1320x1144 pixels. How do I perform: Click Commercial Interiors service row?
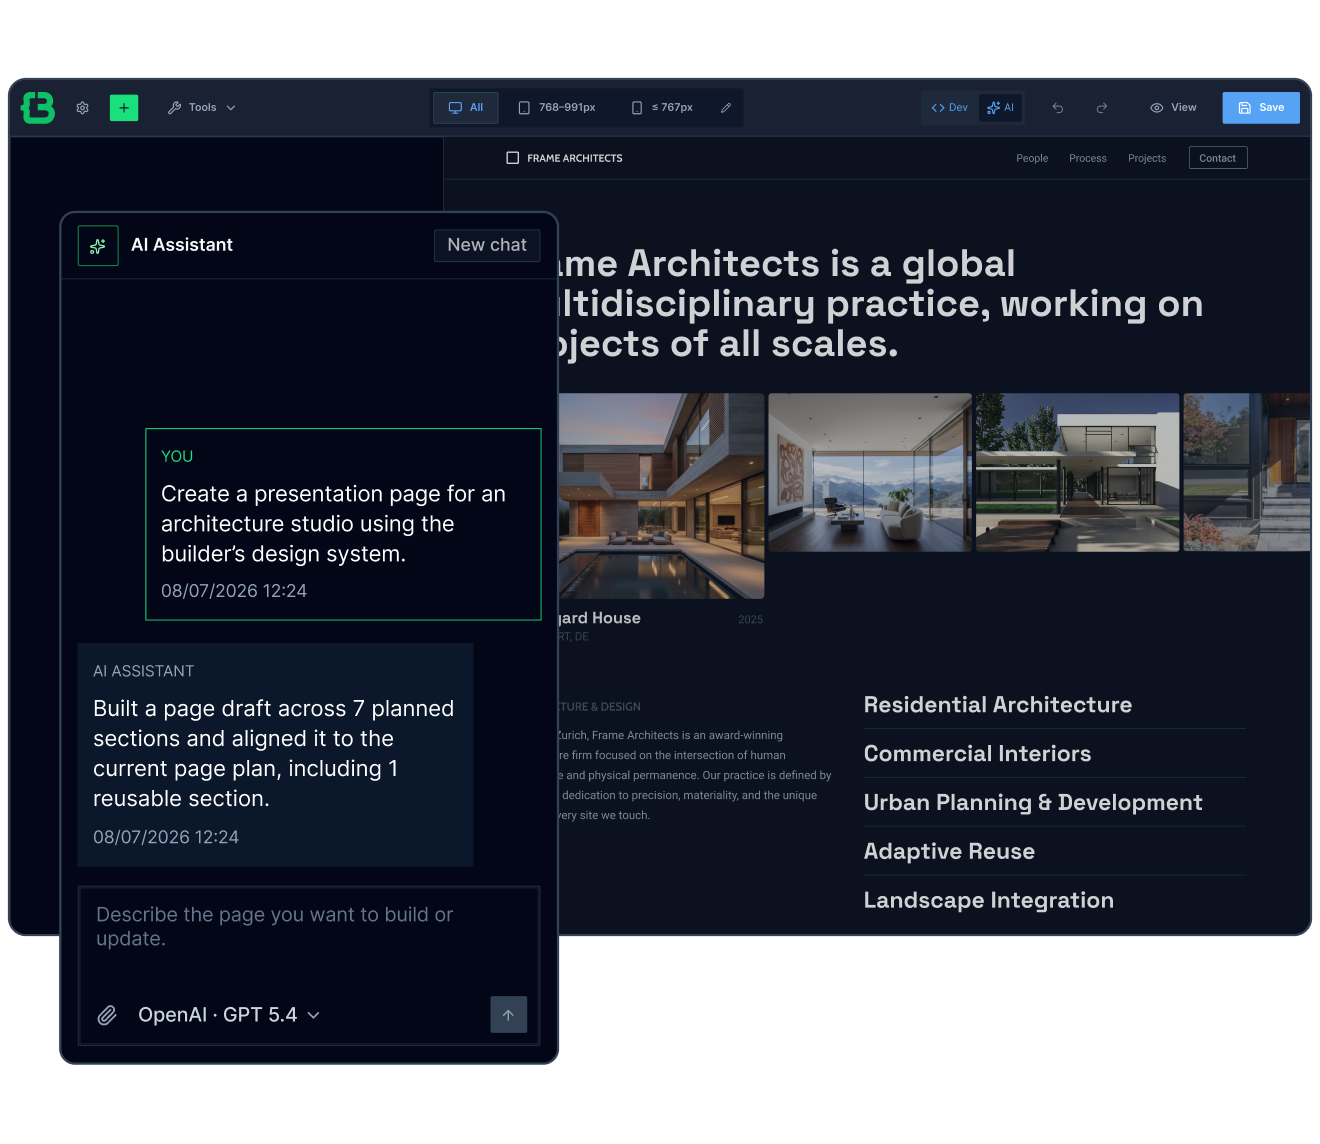(x=1055, y=754)
